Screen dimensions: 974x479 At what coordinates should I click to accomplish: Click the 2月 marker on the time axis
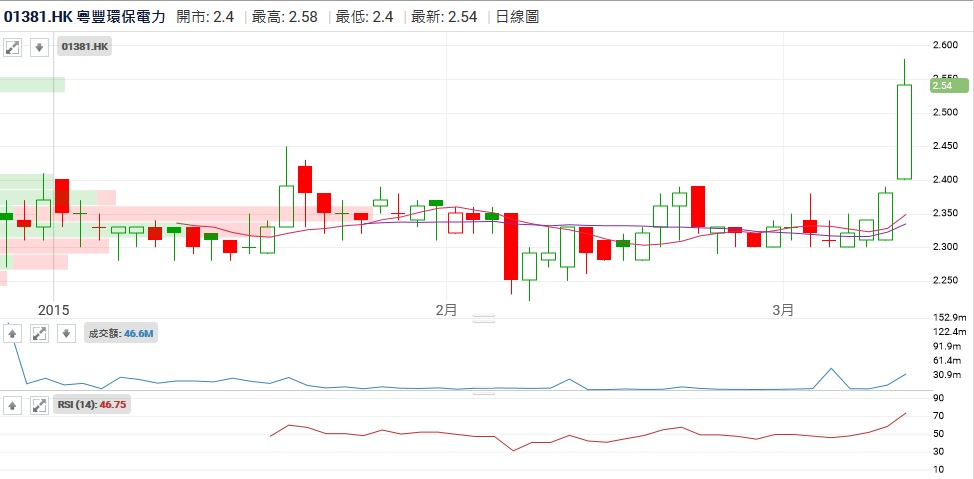click(446, 310)
